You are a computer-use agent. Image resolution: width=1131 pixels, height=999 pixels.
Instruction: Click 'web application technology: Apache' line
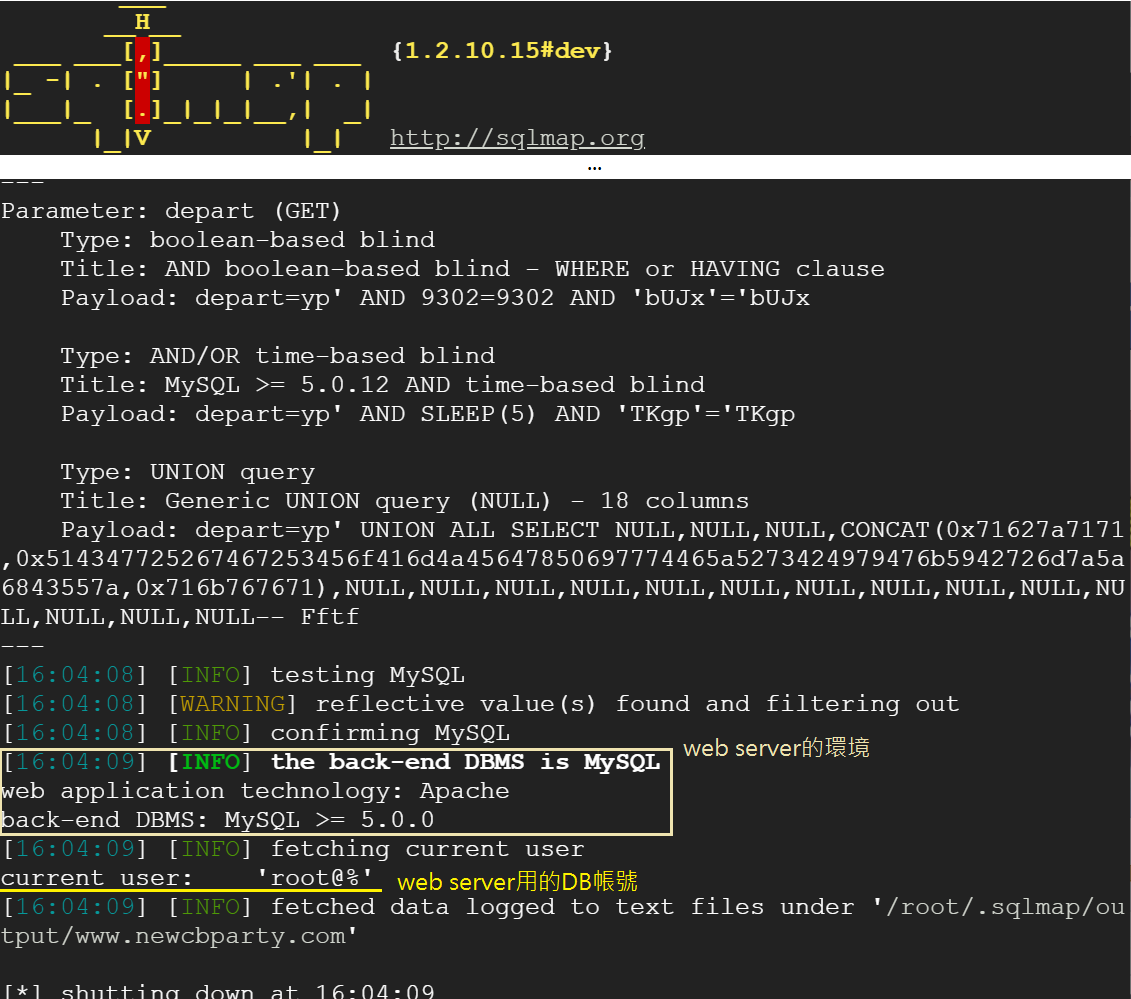pos(255,791)
